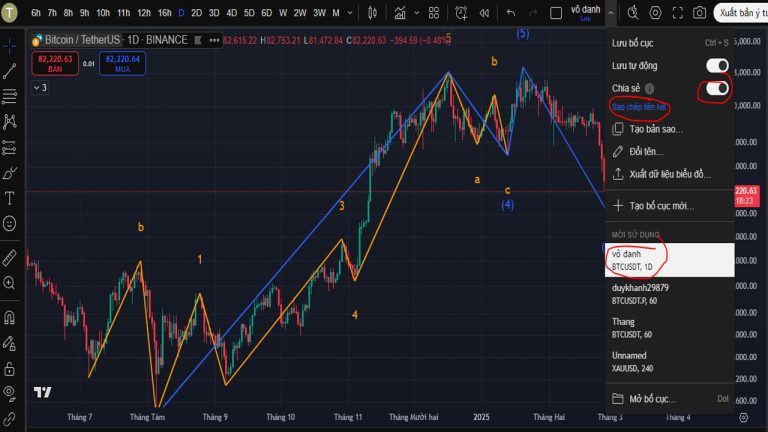Collapse the layout menu chevron
This screenshot has width=768, height=432.
(611, 13)
